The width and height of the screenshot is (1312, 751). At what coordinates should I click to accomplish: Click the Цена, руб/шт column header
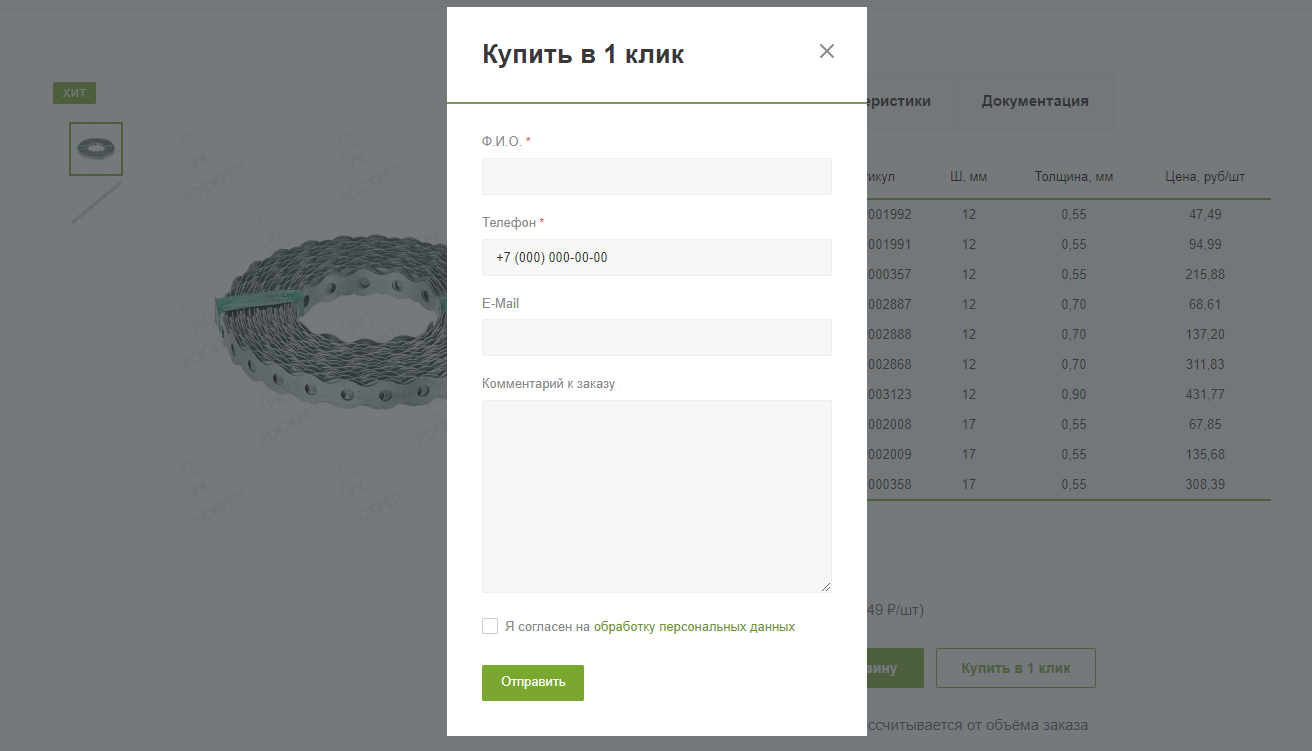click(1204, 177)
